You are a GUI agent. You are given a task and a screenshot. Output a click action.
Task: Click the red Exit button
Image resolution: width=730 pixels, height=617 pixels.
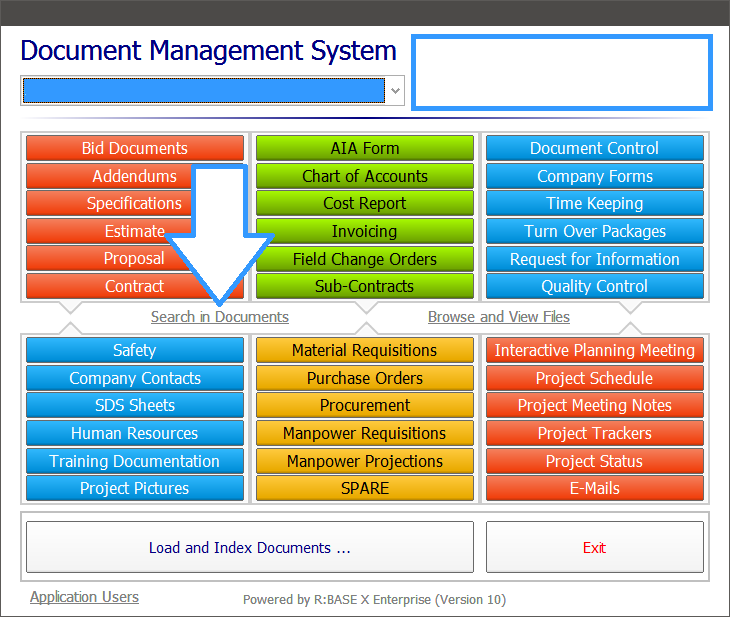click(594, 548)
